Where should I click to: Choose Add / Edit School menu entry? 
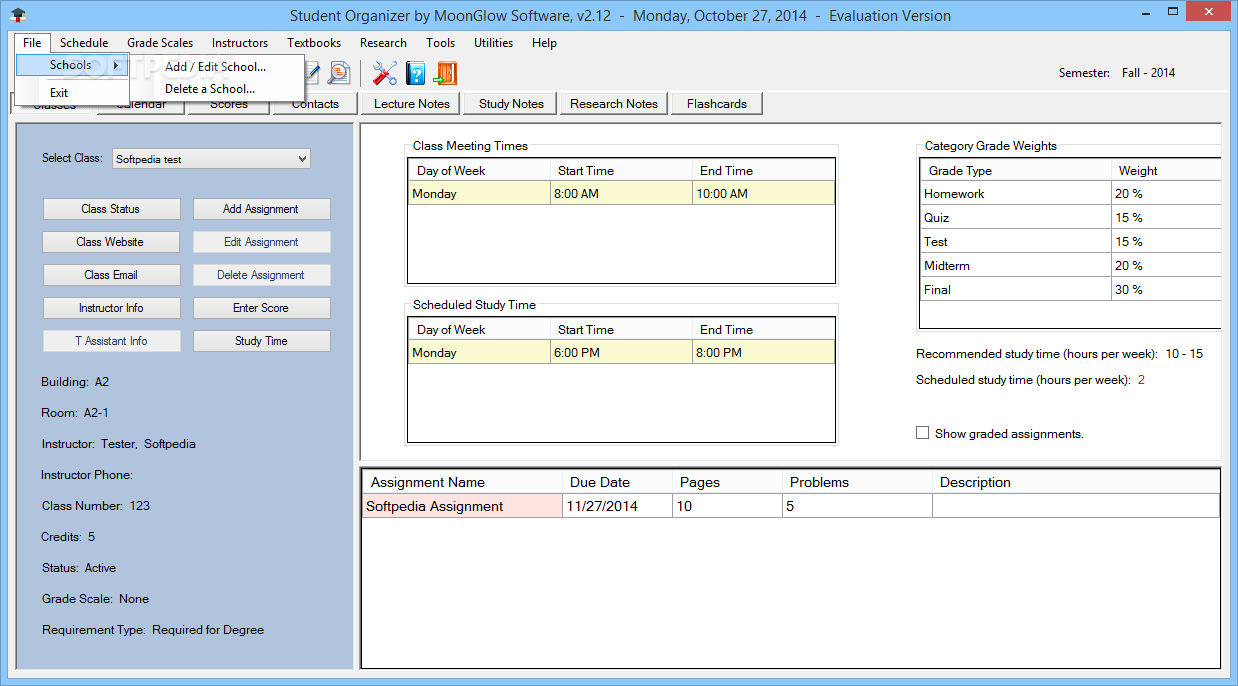click(x=216, y=67)
